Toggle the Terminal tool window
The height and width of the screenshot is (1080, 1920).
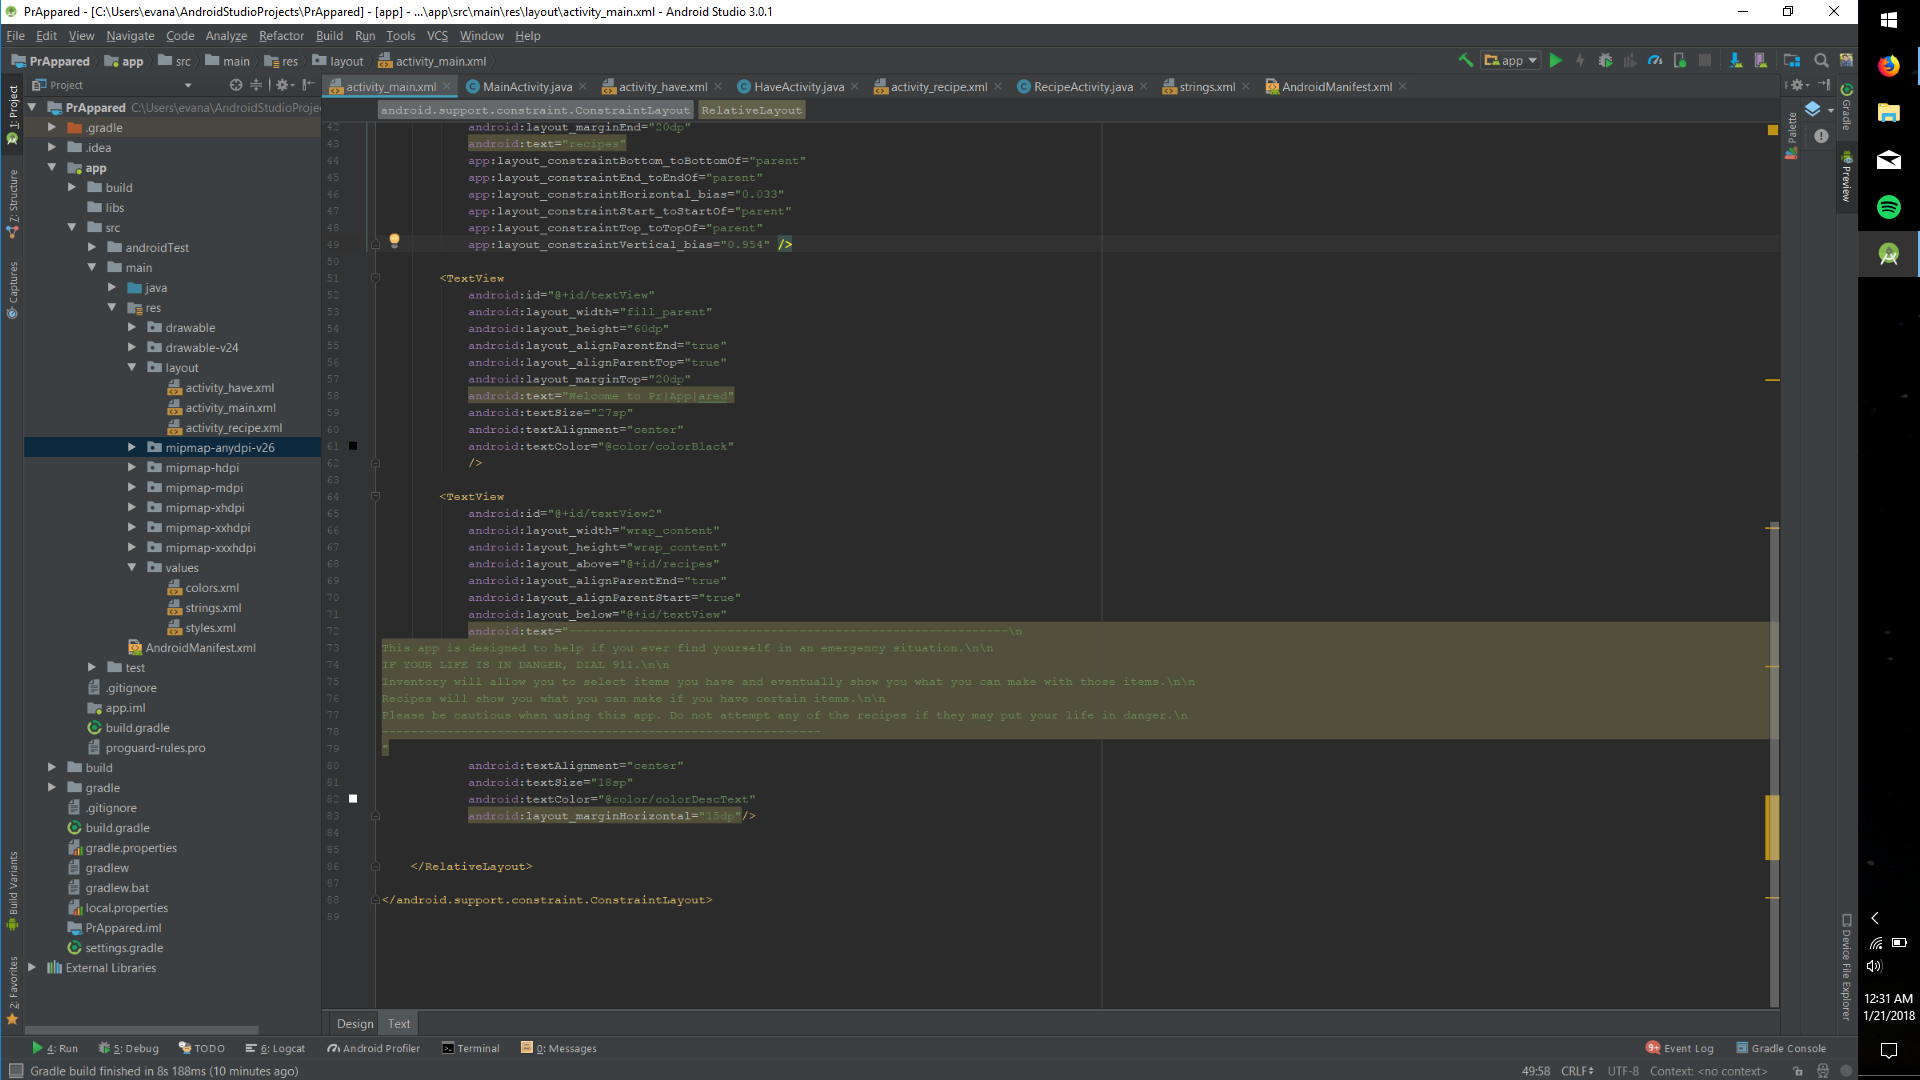(x=471, y=1048)
